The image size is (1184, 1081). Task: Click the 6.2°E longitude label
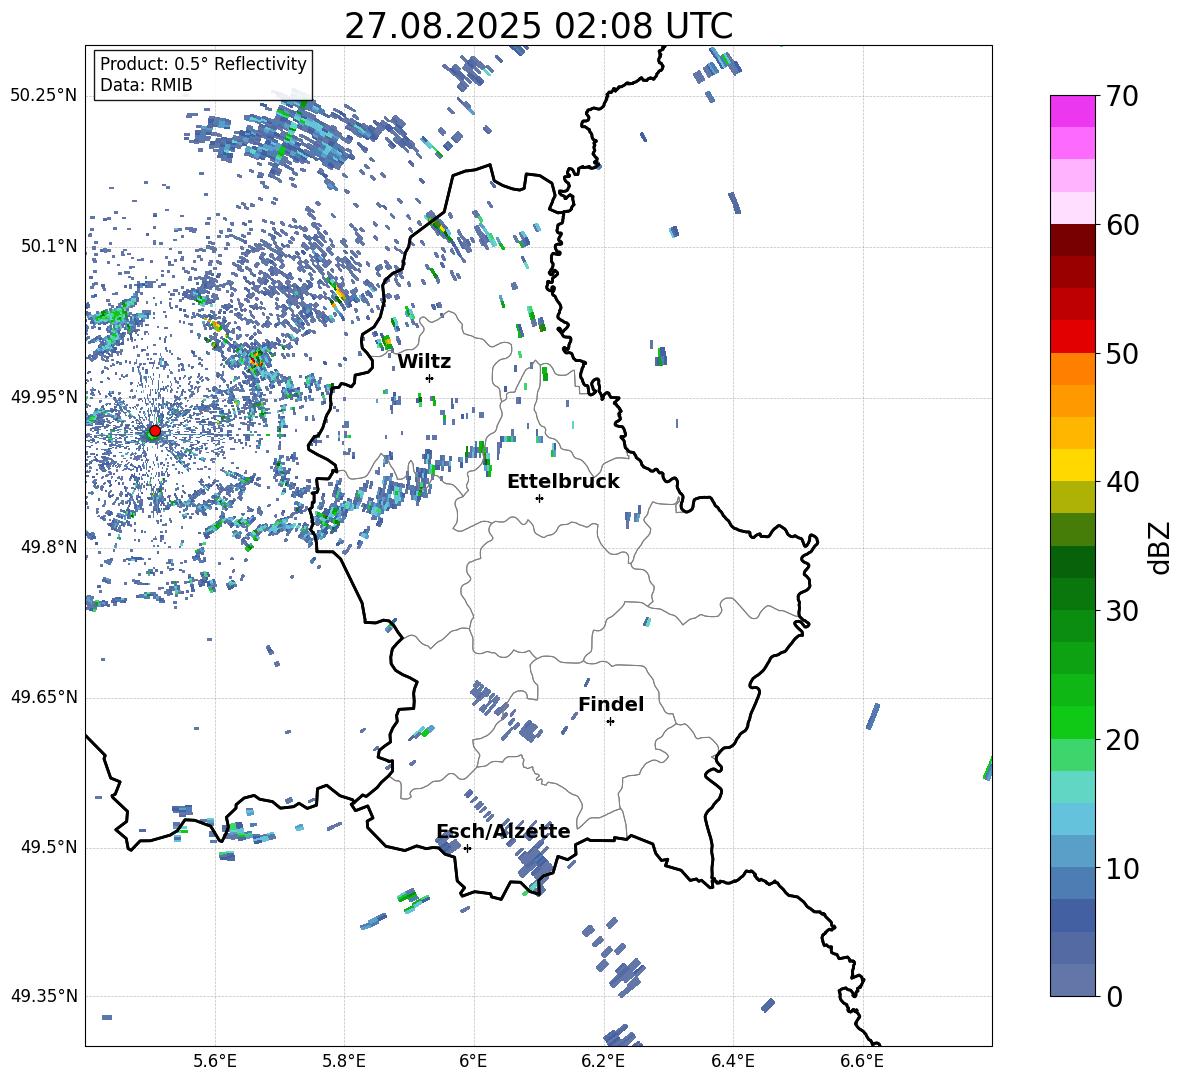click(x=603, y=1061)
